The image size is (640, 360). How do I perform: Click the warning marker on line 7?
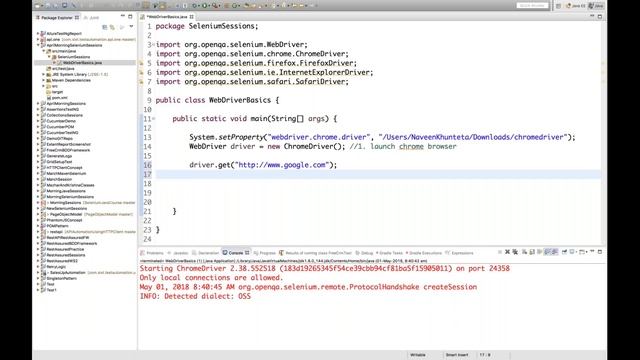(141, 82)
